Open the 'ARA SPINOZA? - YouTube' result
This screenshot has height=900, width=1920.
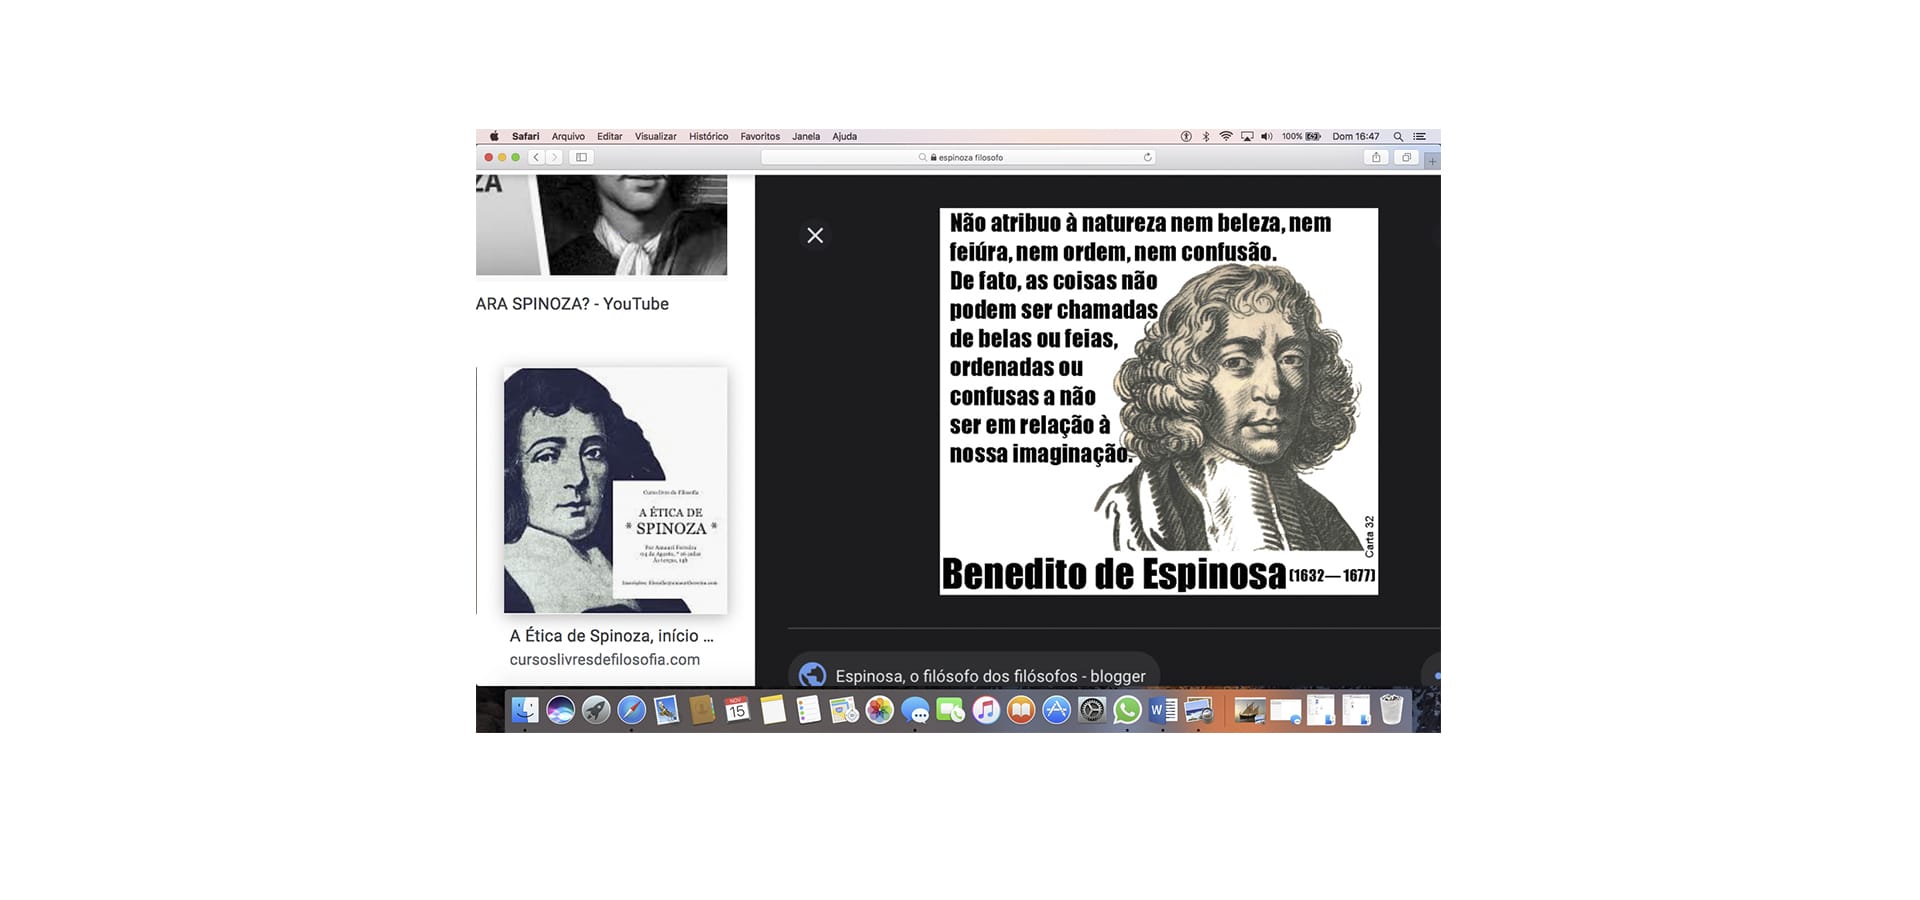tap(572, 303)
